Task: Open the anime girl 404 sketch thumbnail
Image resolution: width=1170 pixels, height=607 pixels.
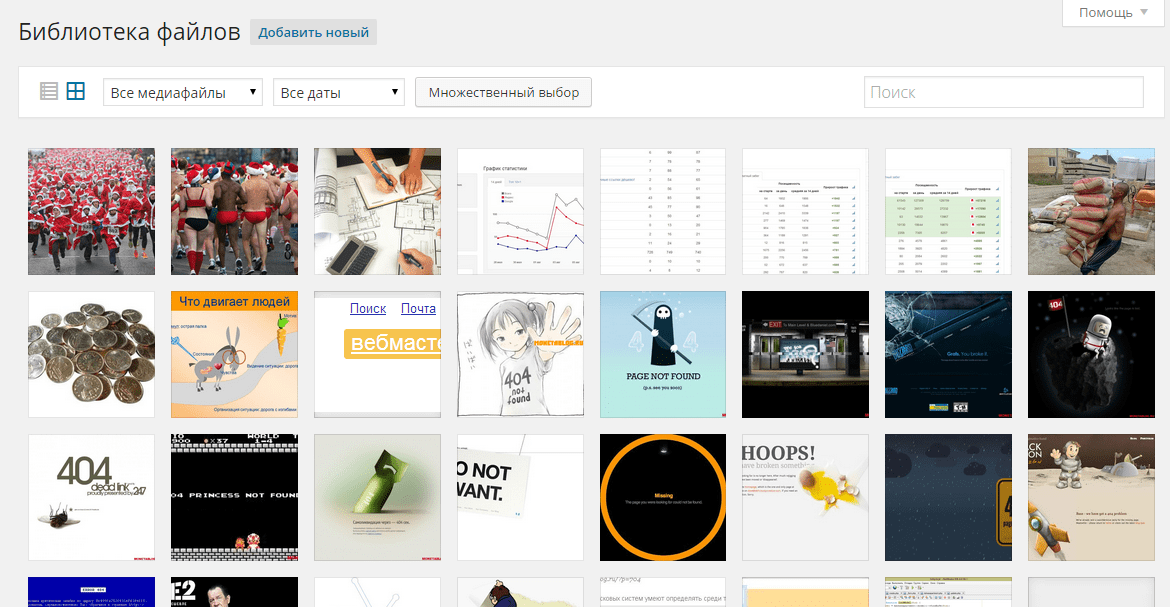Action: click(520, 355)
